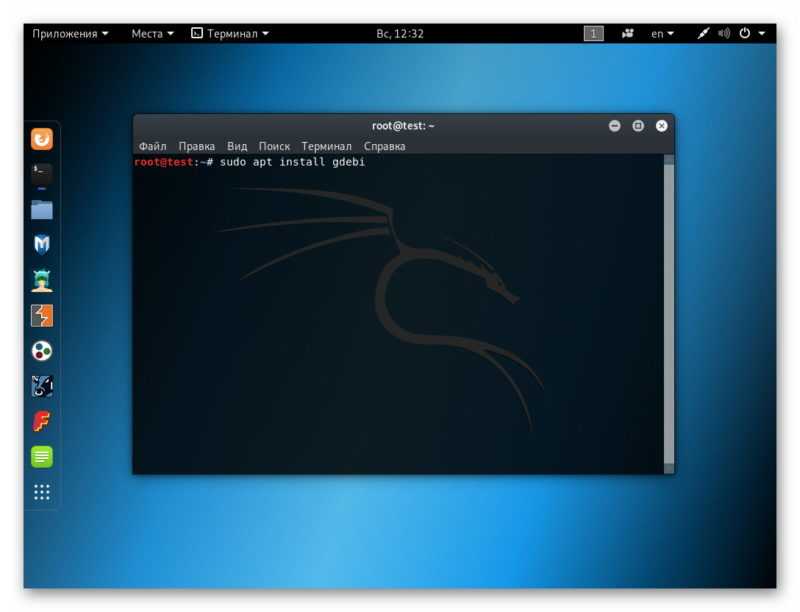Maximize the terminal window
This screenshot has width=800, height=612.
(638, 125)
